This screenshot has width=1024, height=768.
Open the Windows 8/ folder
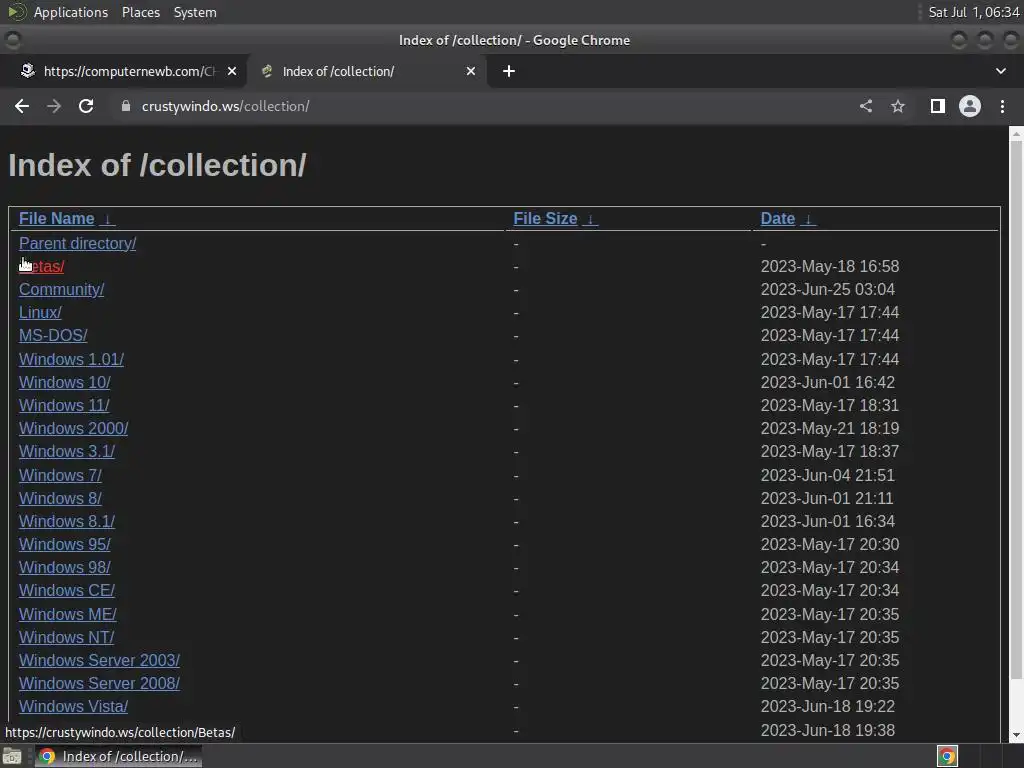(60, 498)
